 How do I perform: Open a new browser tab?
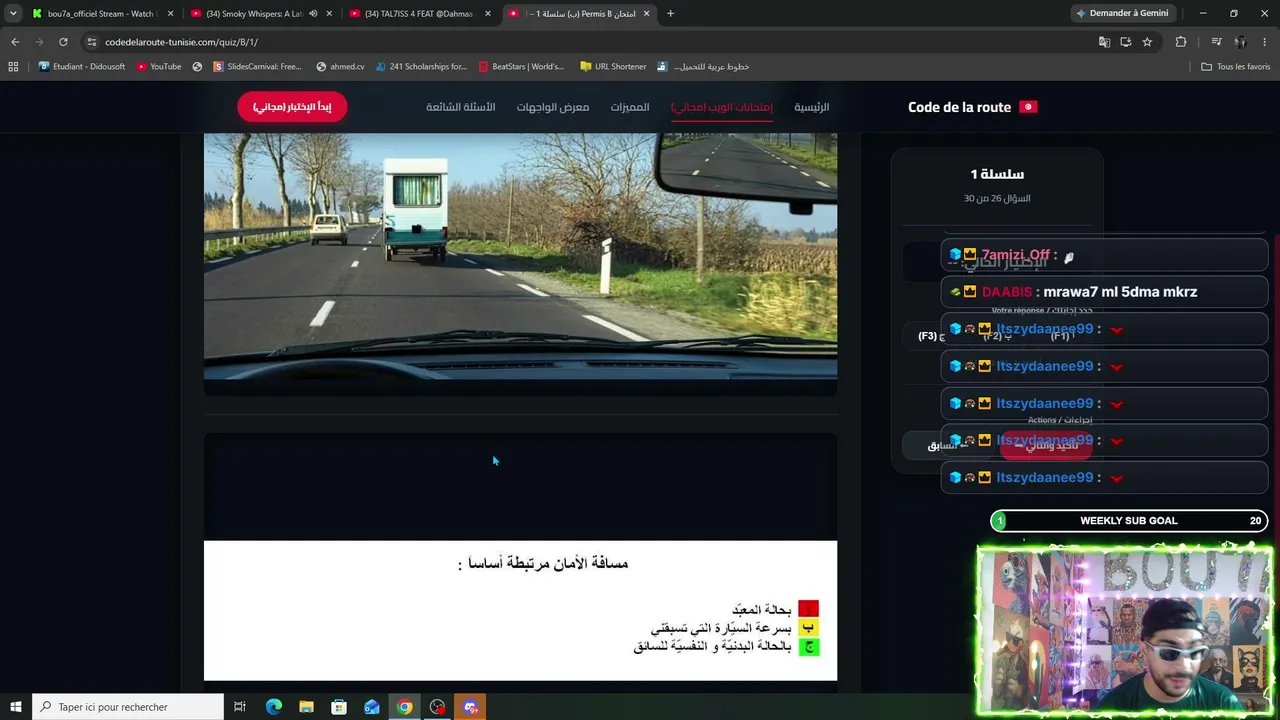pyautogui.click(x=670, y=14)
